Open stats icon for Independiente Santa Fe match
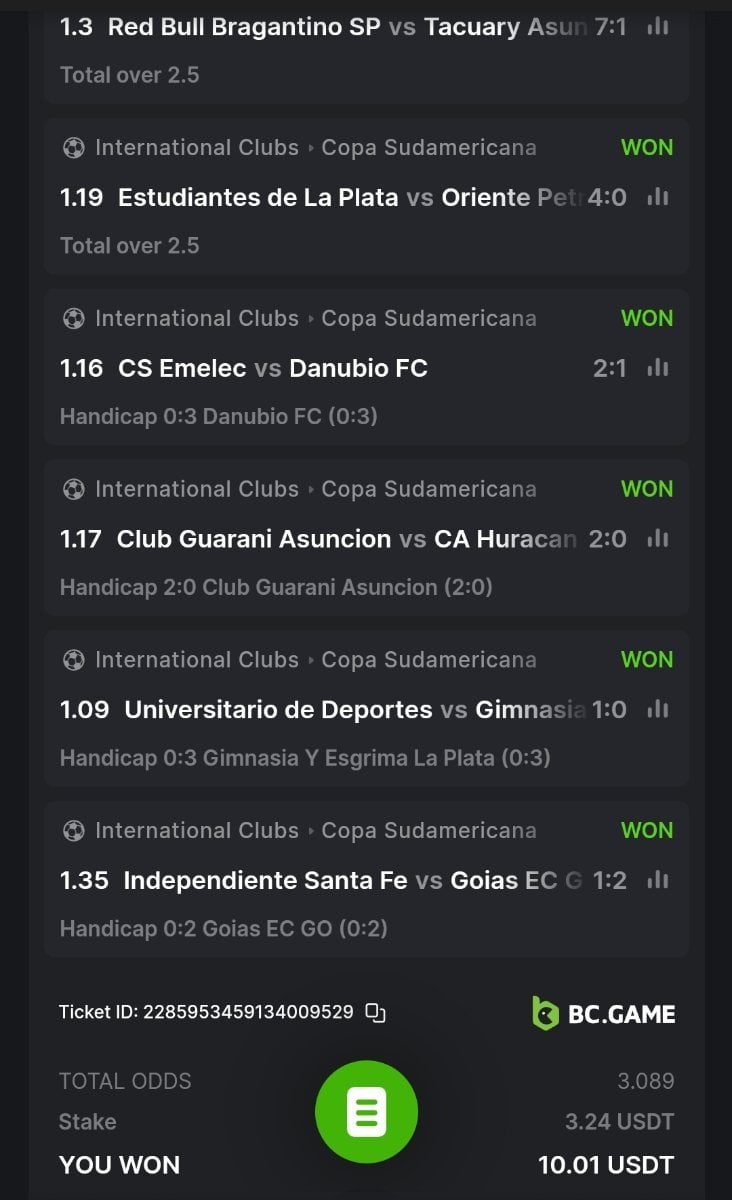The height and width of the screenshot is (1200, 732). pos(657,881)
